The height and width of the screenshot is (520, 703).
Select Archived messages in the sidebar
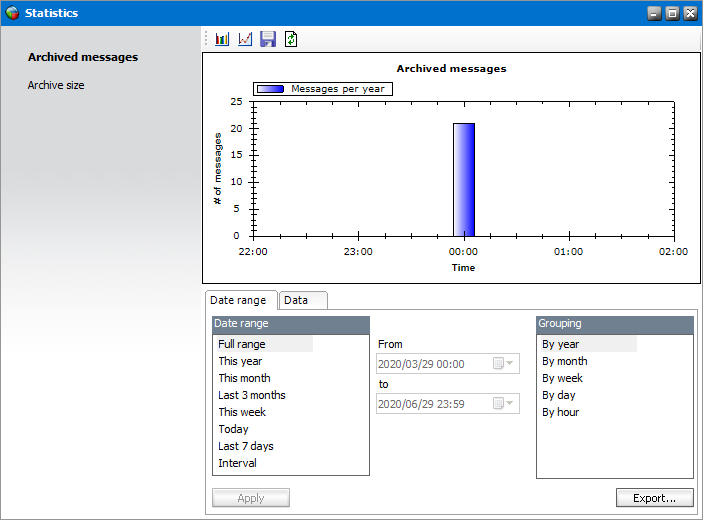(x=83, y=57)
